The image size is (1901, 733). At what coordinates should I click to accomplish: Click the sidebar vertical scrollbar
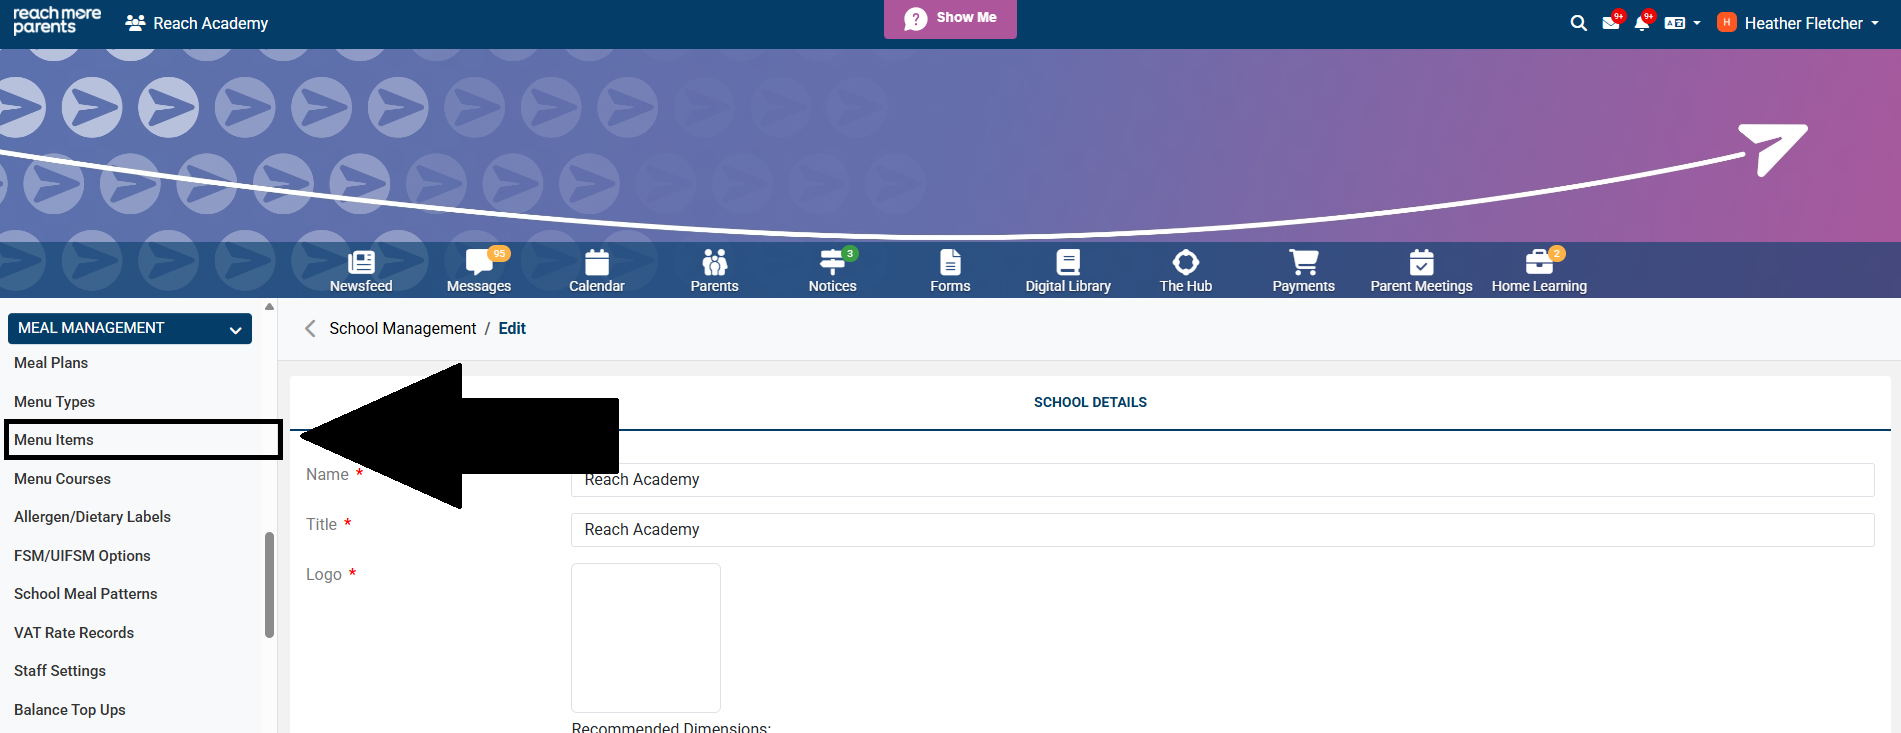point(269,585)
